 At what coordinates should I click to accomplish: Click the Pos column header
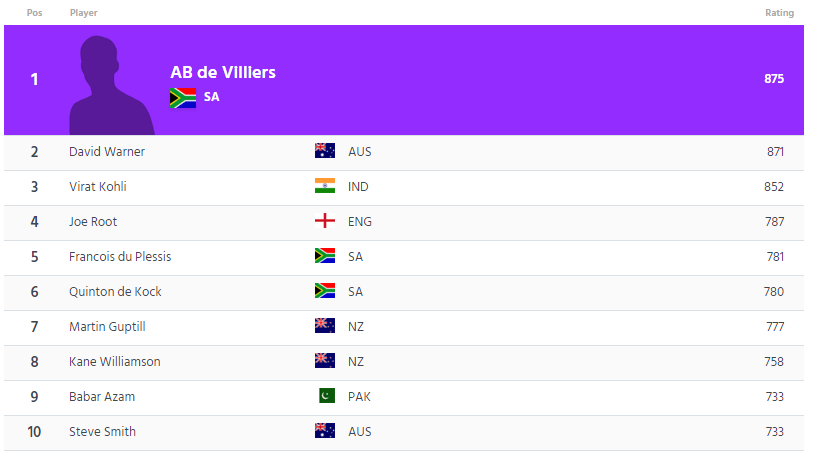34,13
